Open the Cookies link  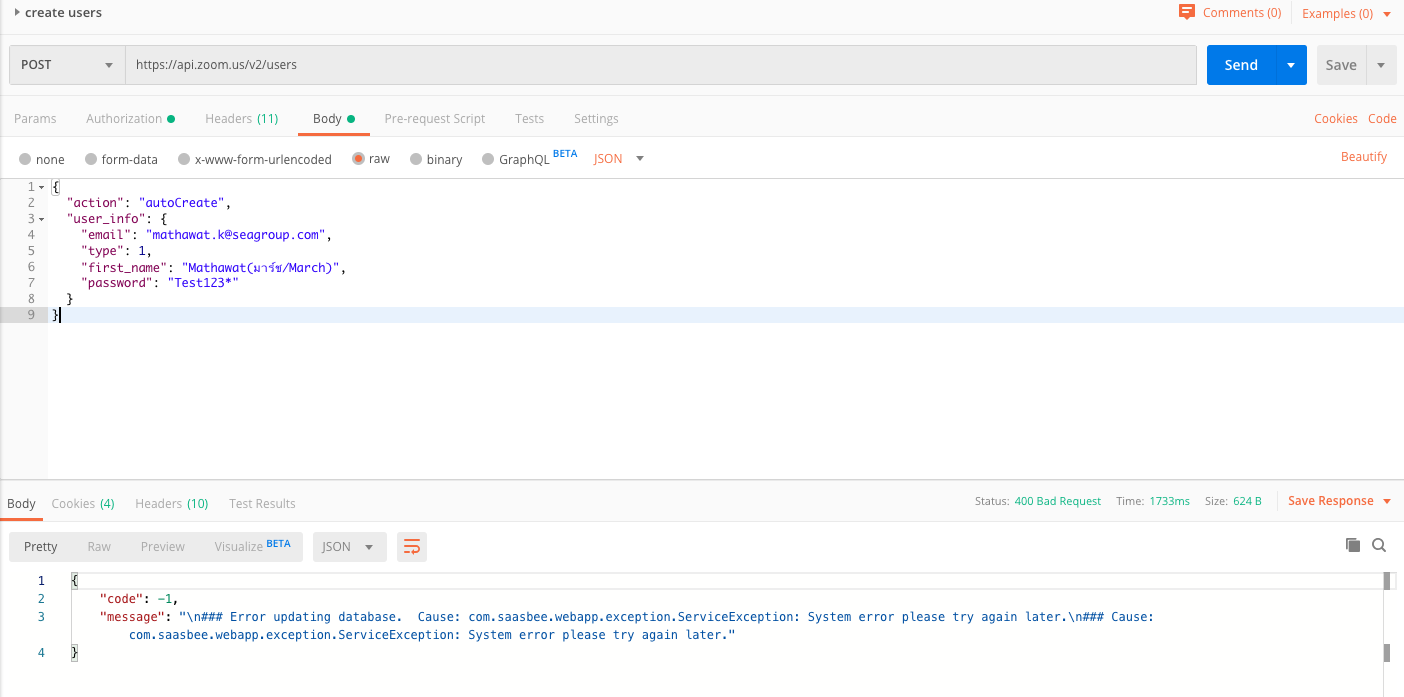(x=1335, y=118)
